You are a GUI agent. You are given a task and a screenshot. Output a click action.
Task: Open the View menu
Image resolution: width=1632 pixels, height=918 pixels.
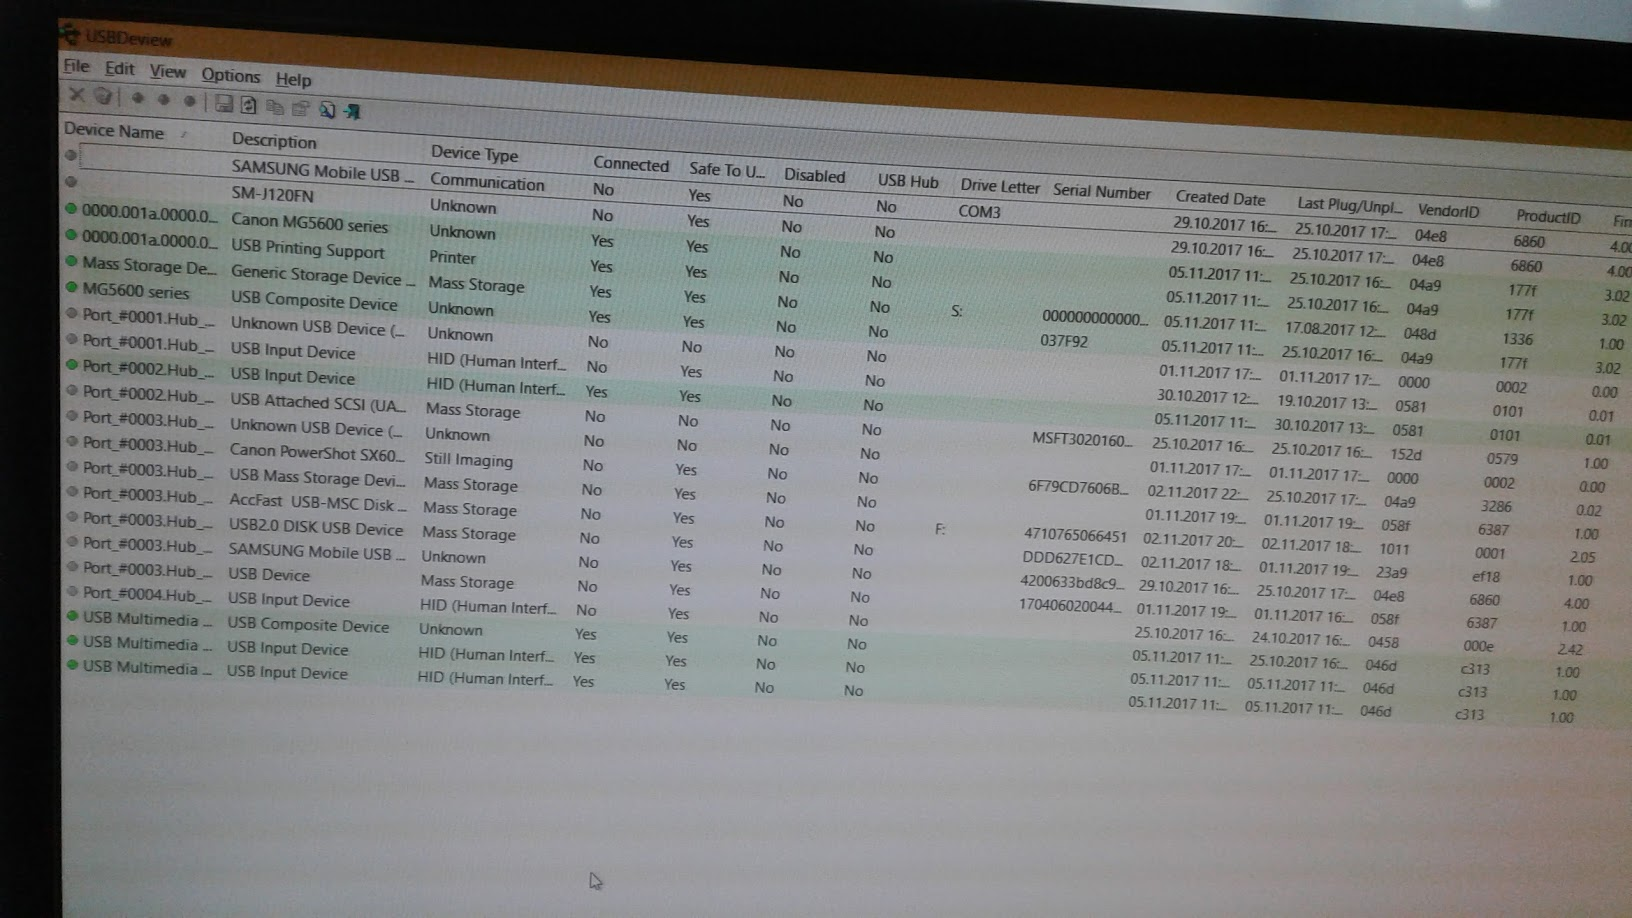[x=168, y=72]
